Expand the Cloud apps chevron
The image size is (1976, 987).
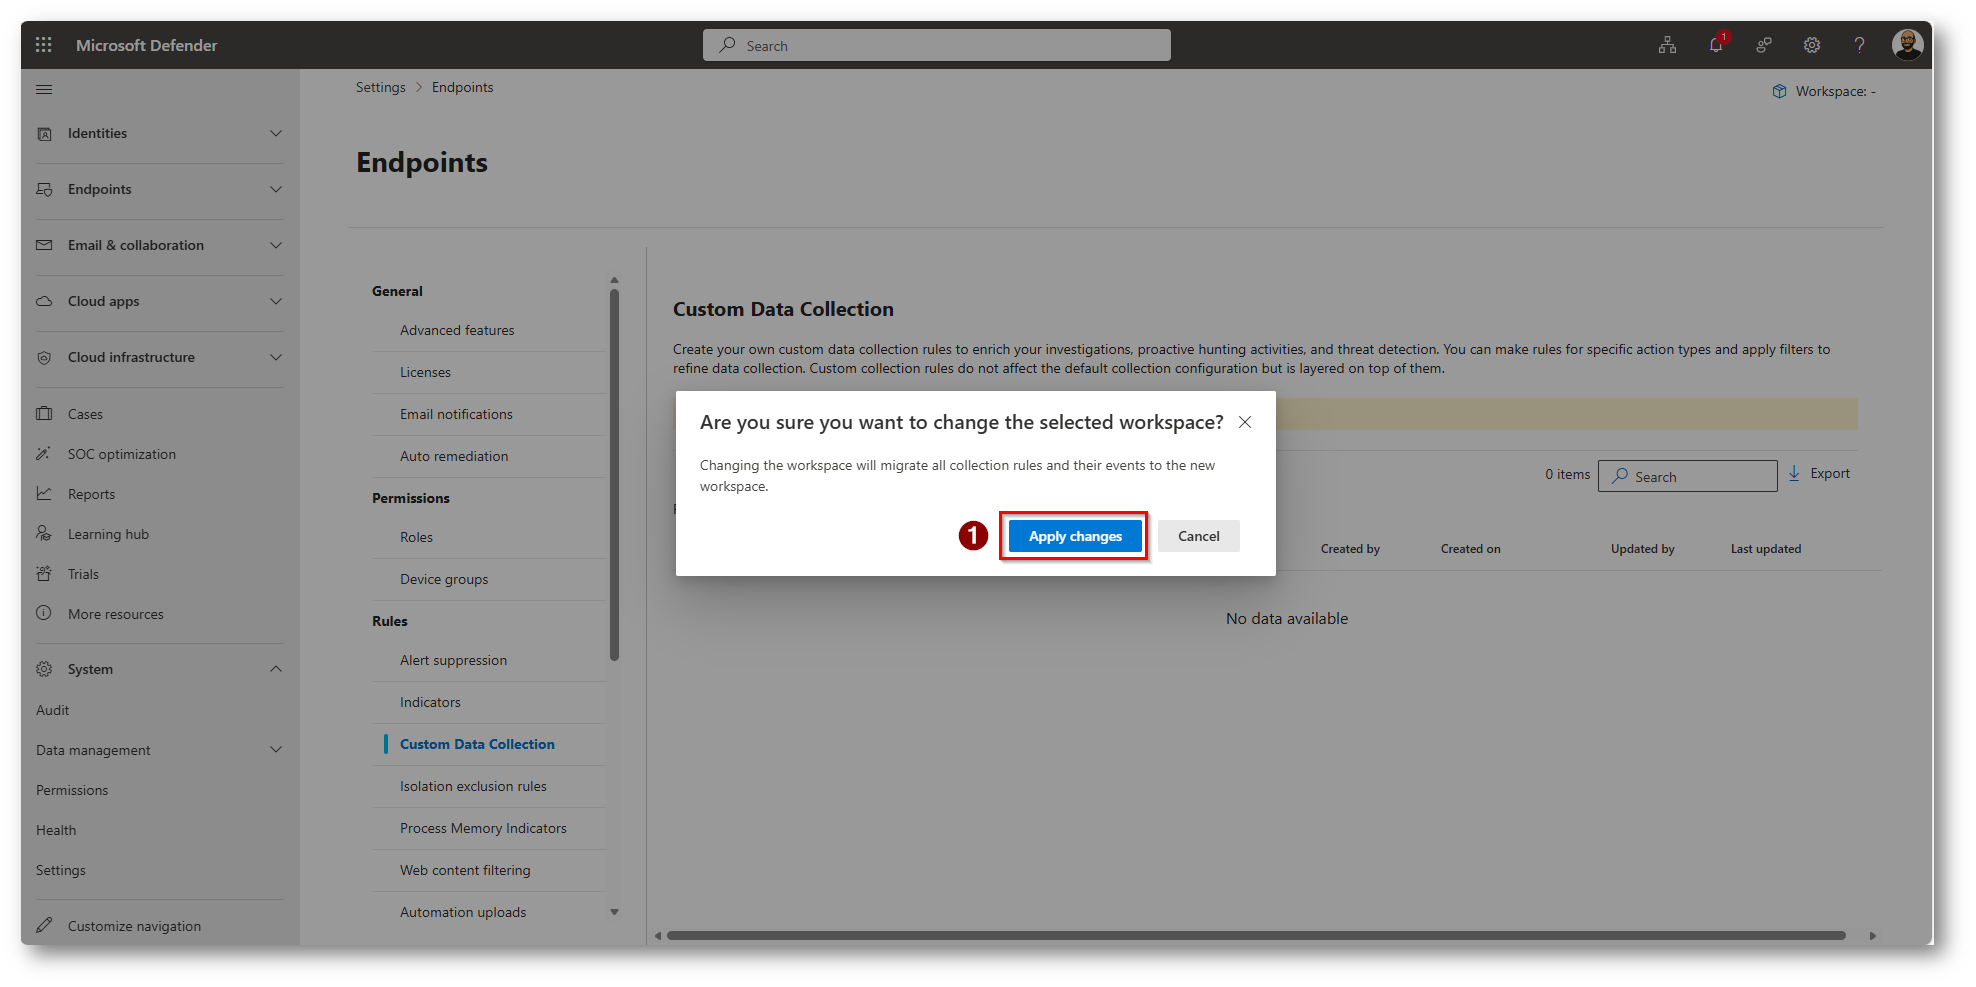pos(276,302)
